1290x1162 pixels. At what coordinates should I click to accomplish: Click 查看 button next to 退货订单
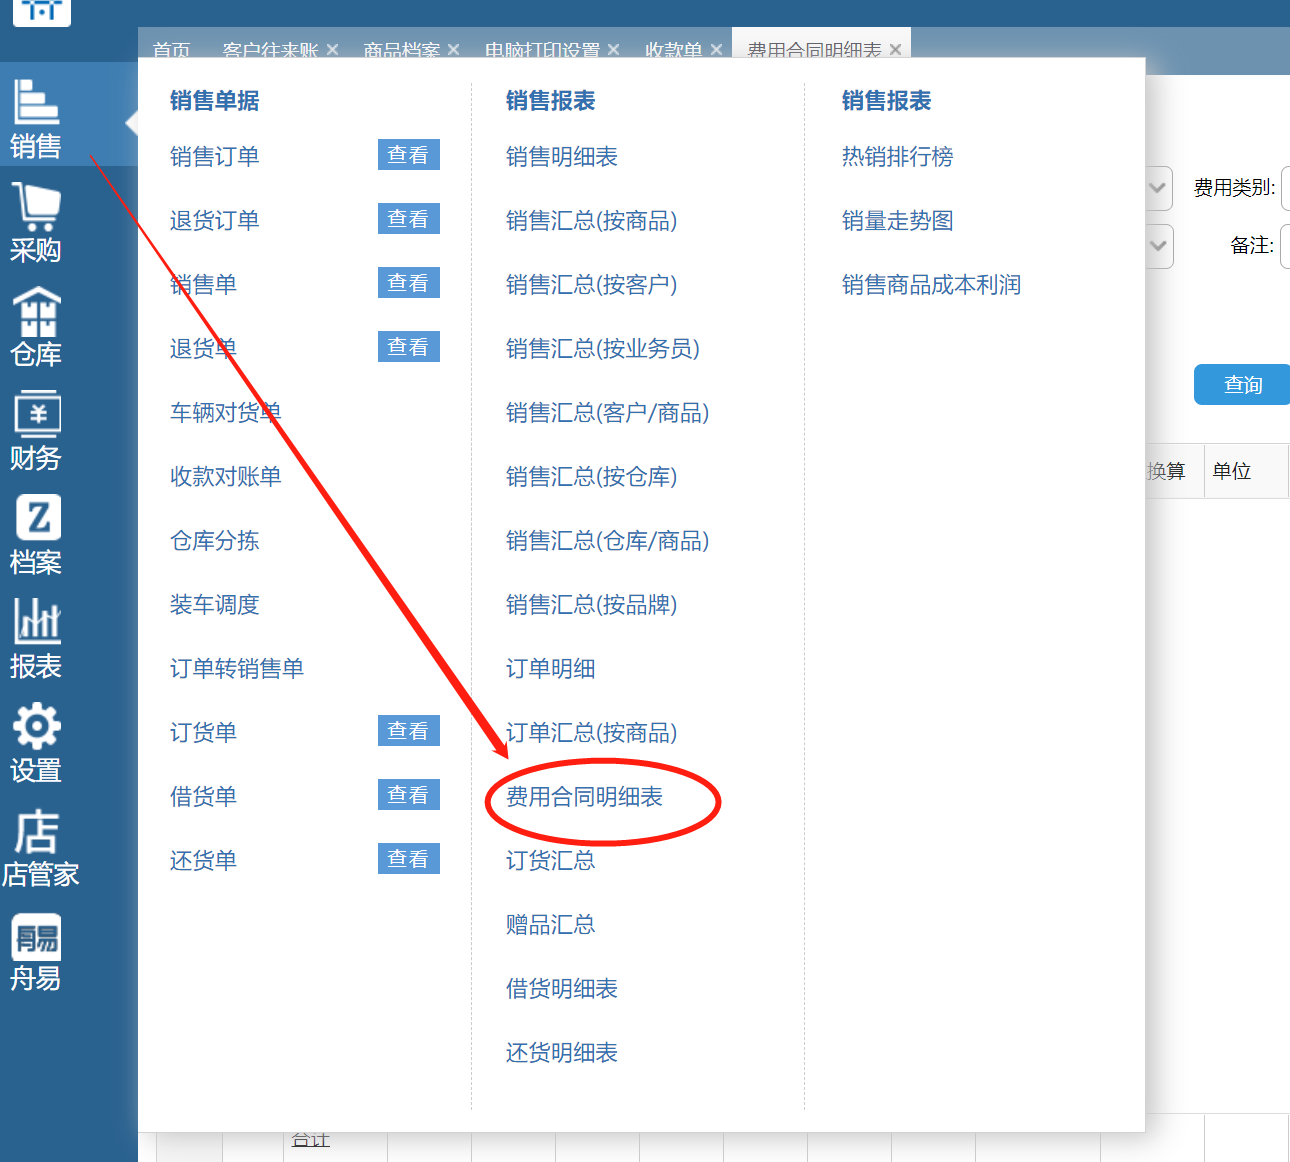pos(409,219)
